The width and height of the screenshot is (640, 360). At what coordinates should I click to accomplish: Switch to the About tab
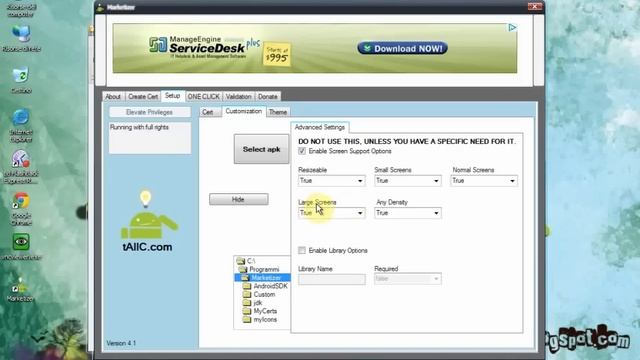113,97
